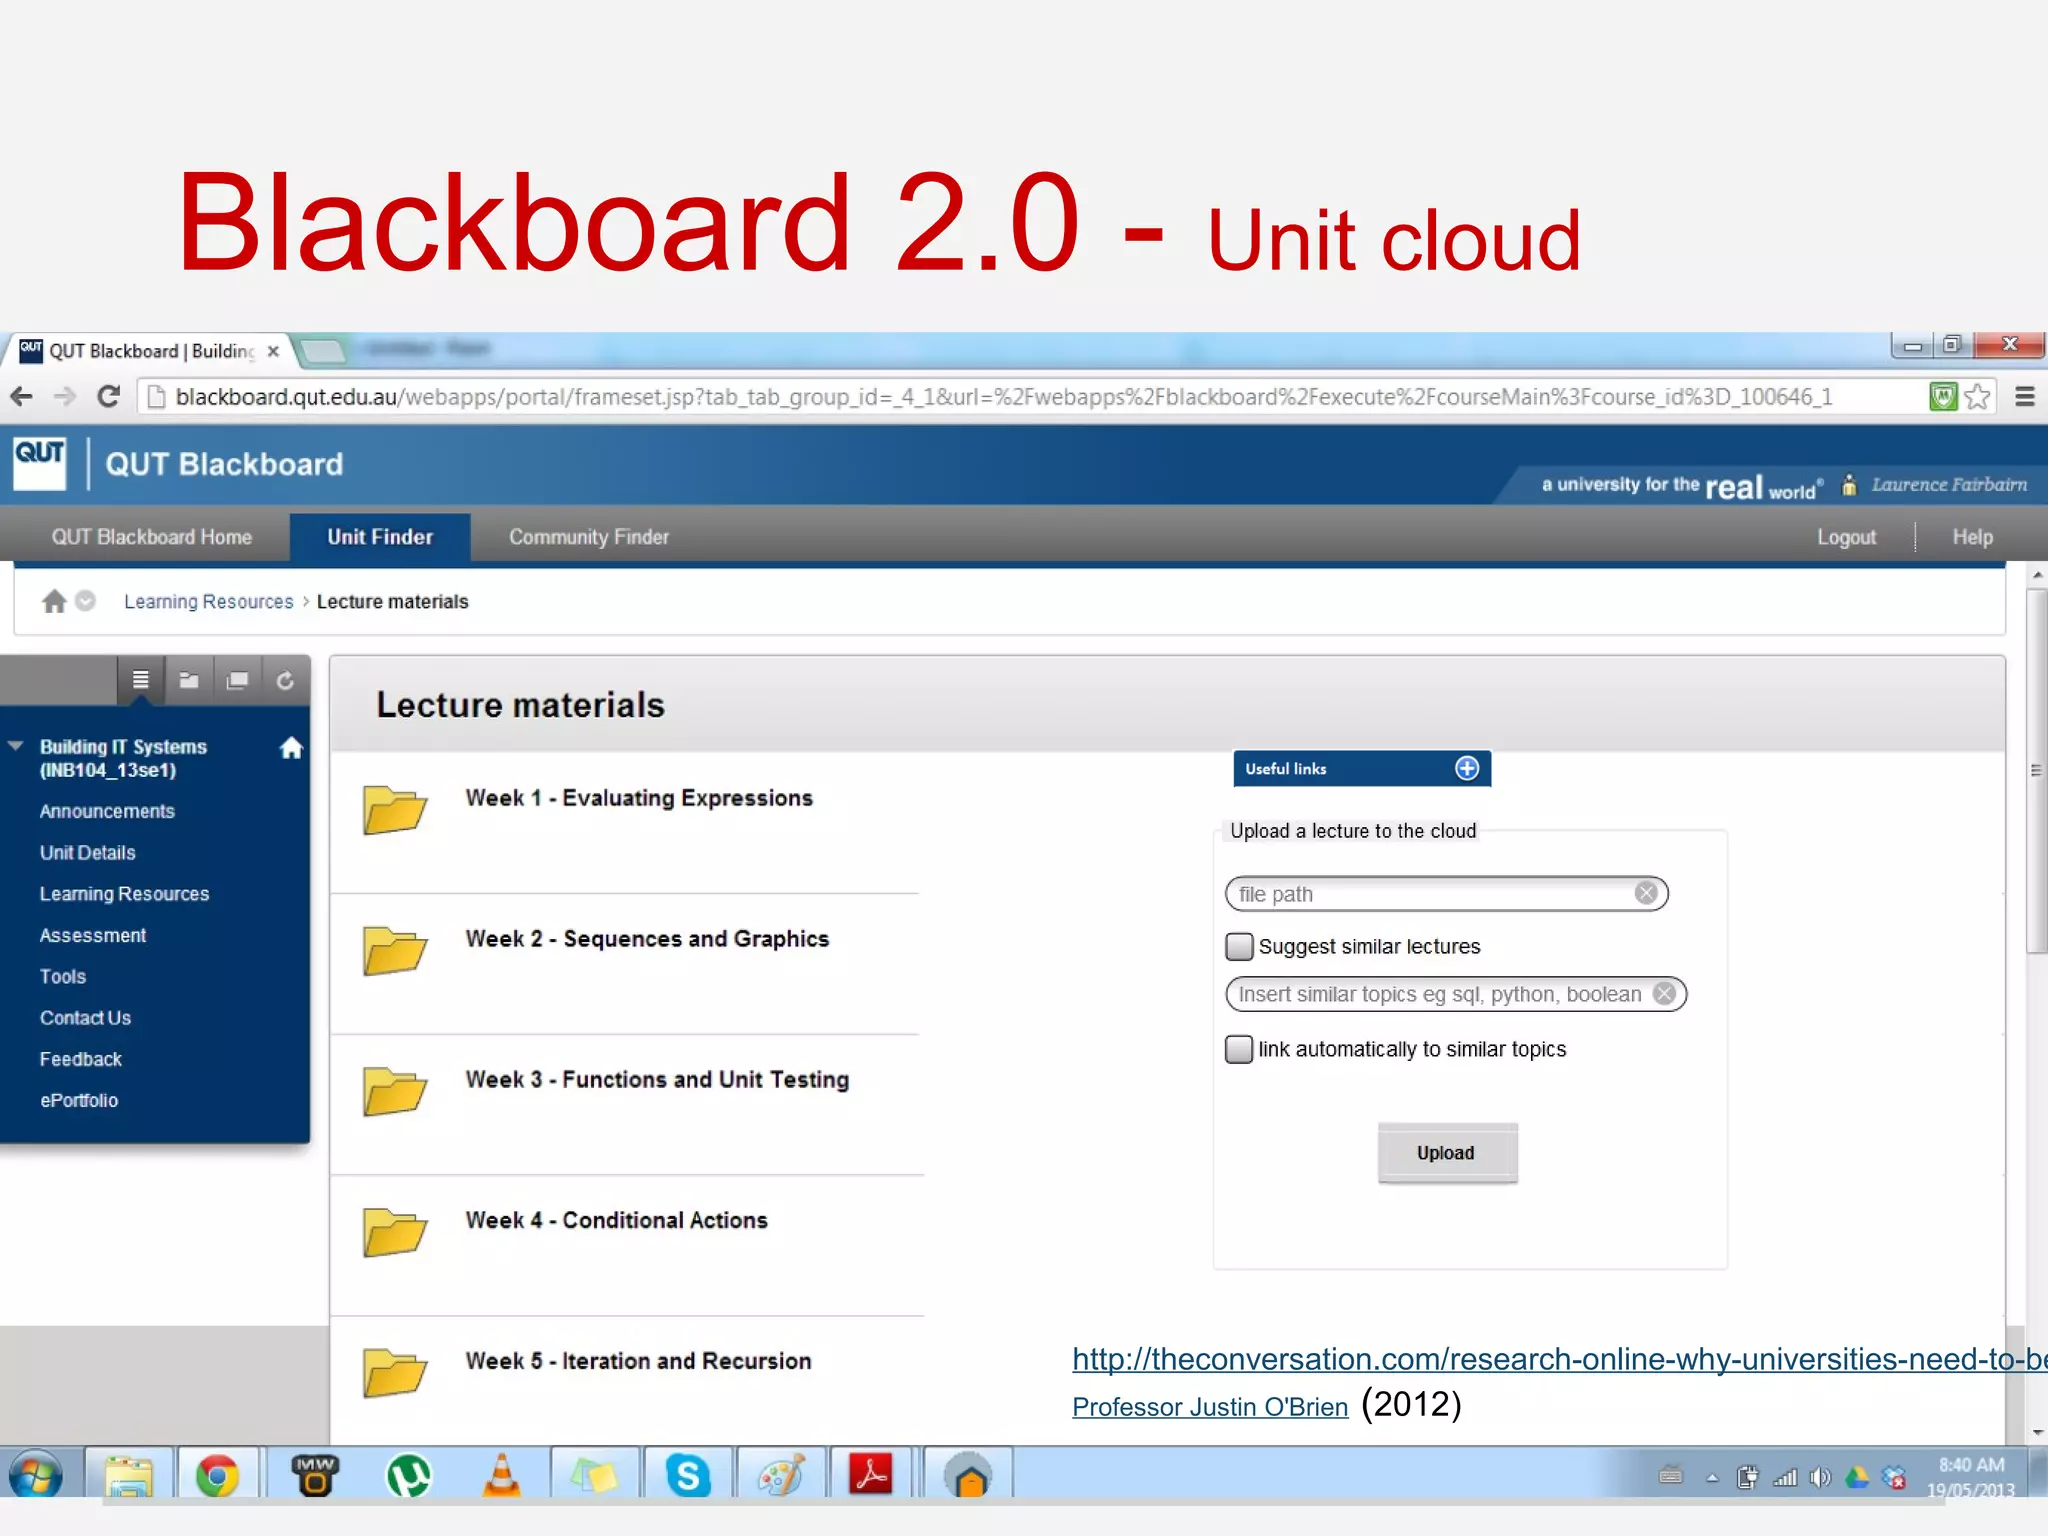Image resolution: width=2048 pixels, height=1536 pixels.
Task: Click the QUT Blackboard browser tab
Action: (x=150, y=351)
